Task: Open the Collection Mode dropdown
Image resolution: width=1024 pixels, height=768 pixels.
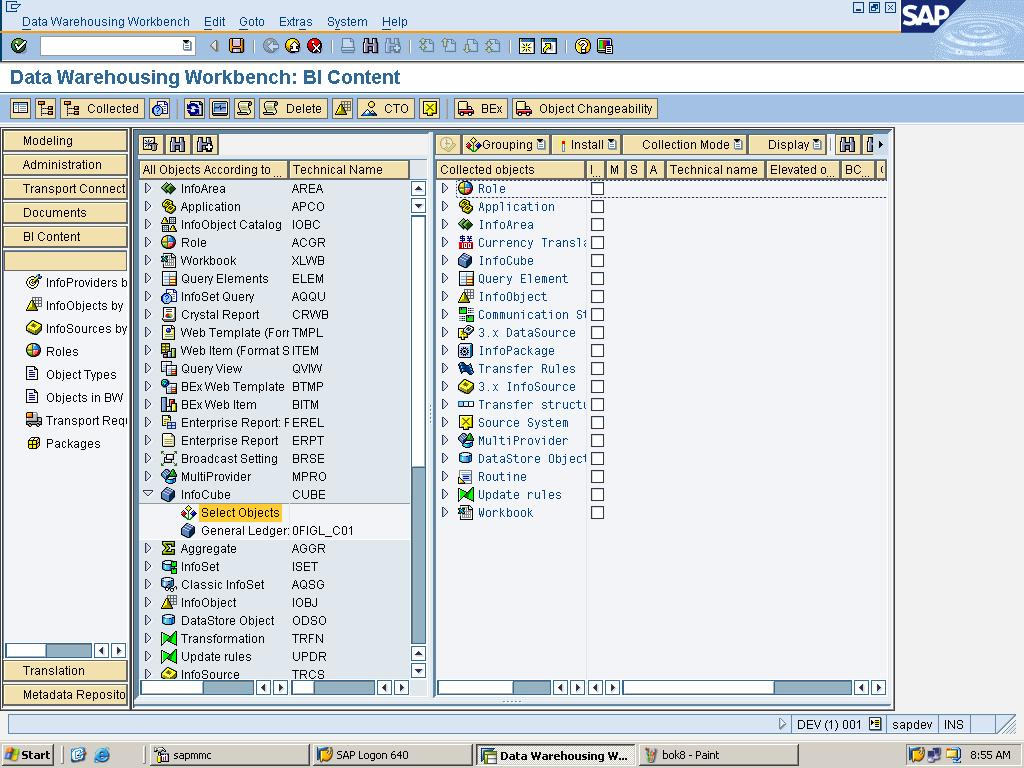Action: [x=685, y=144]
